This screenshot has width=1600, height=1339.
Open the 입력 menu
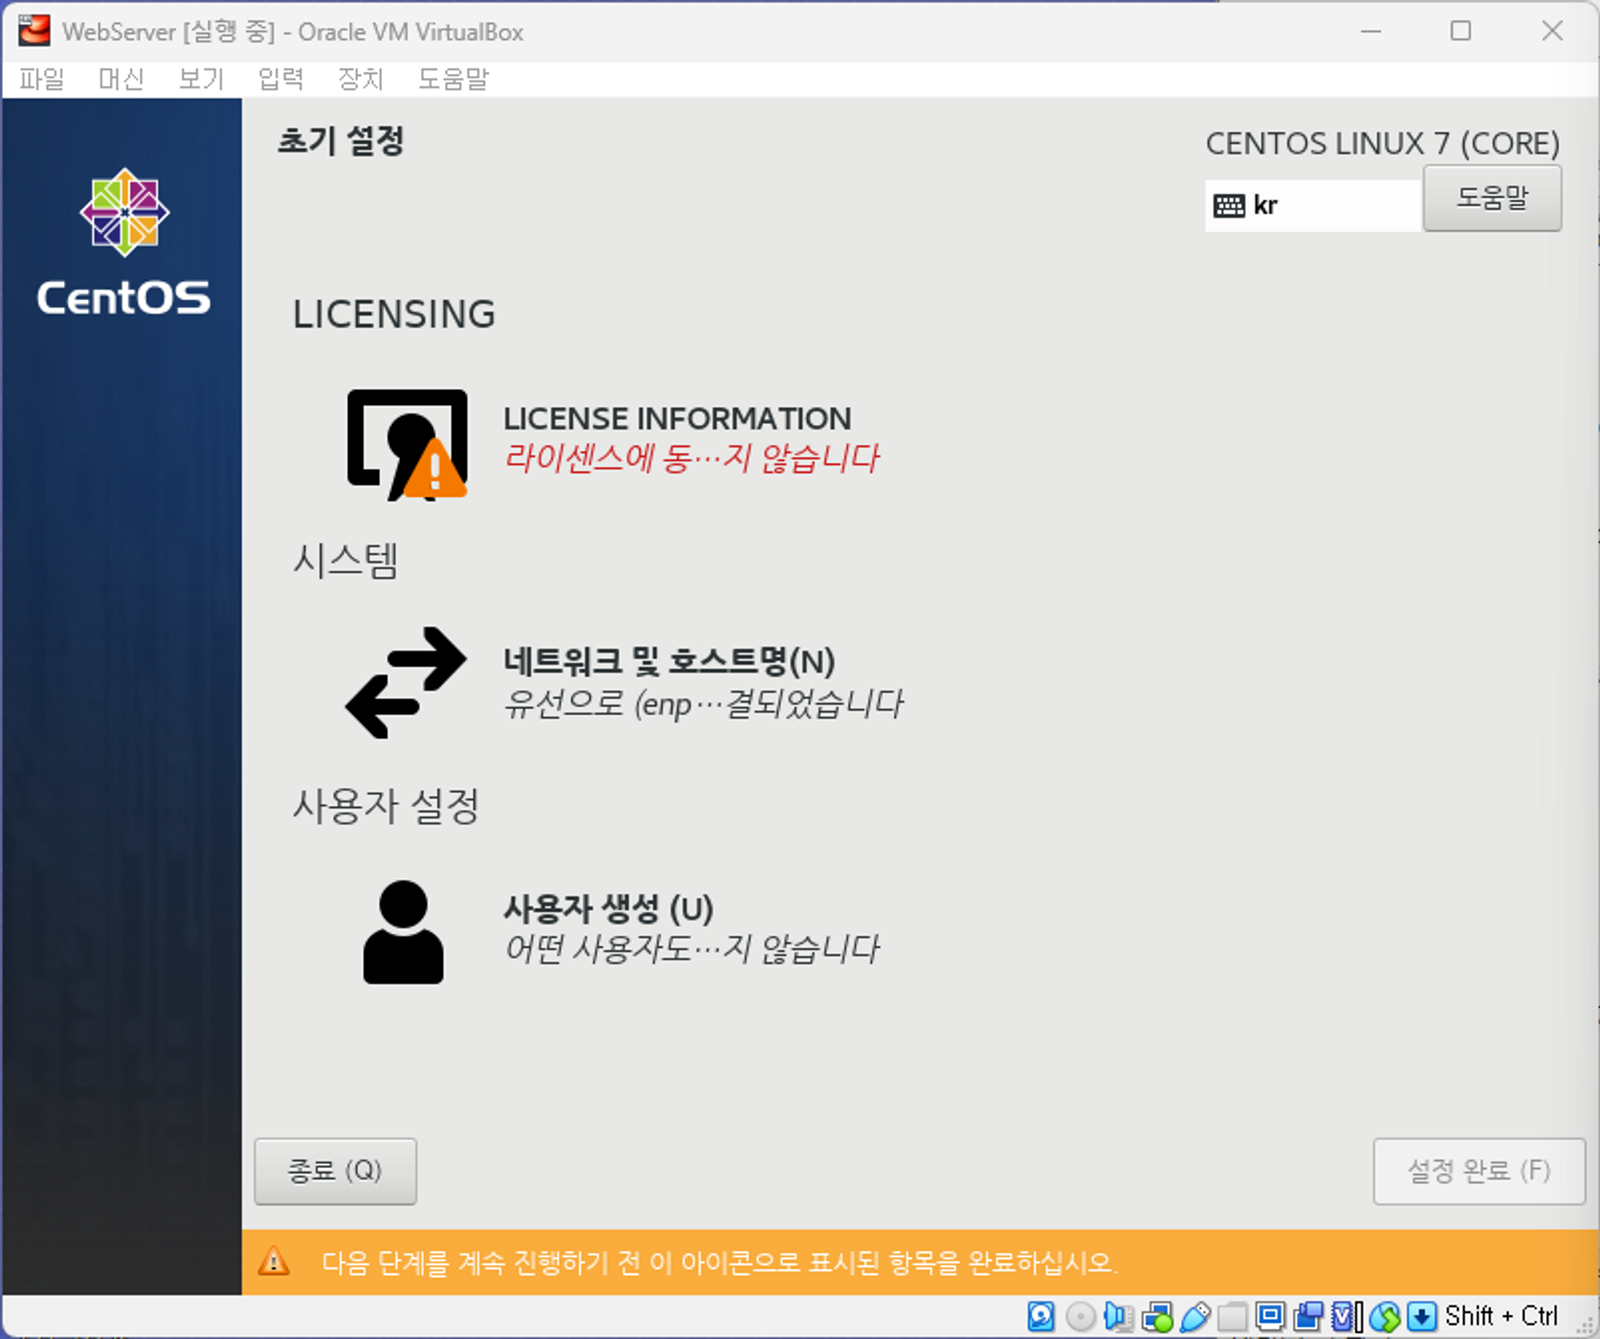point(281,79)
